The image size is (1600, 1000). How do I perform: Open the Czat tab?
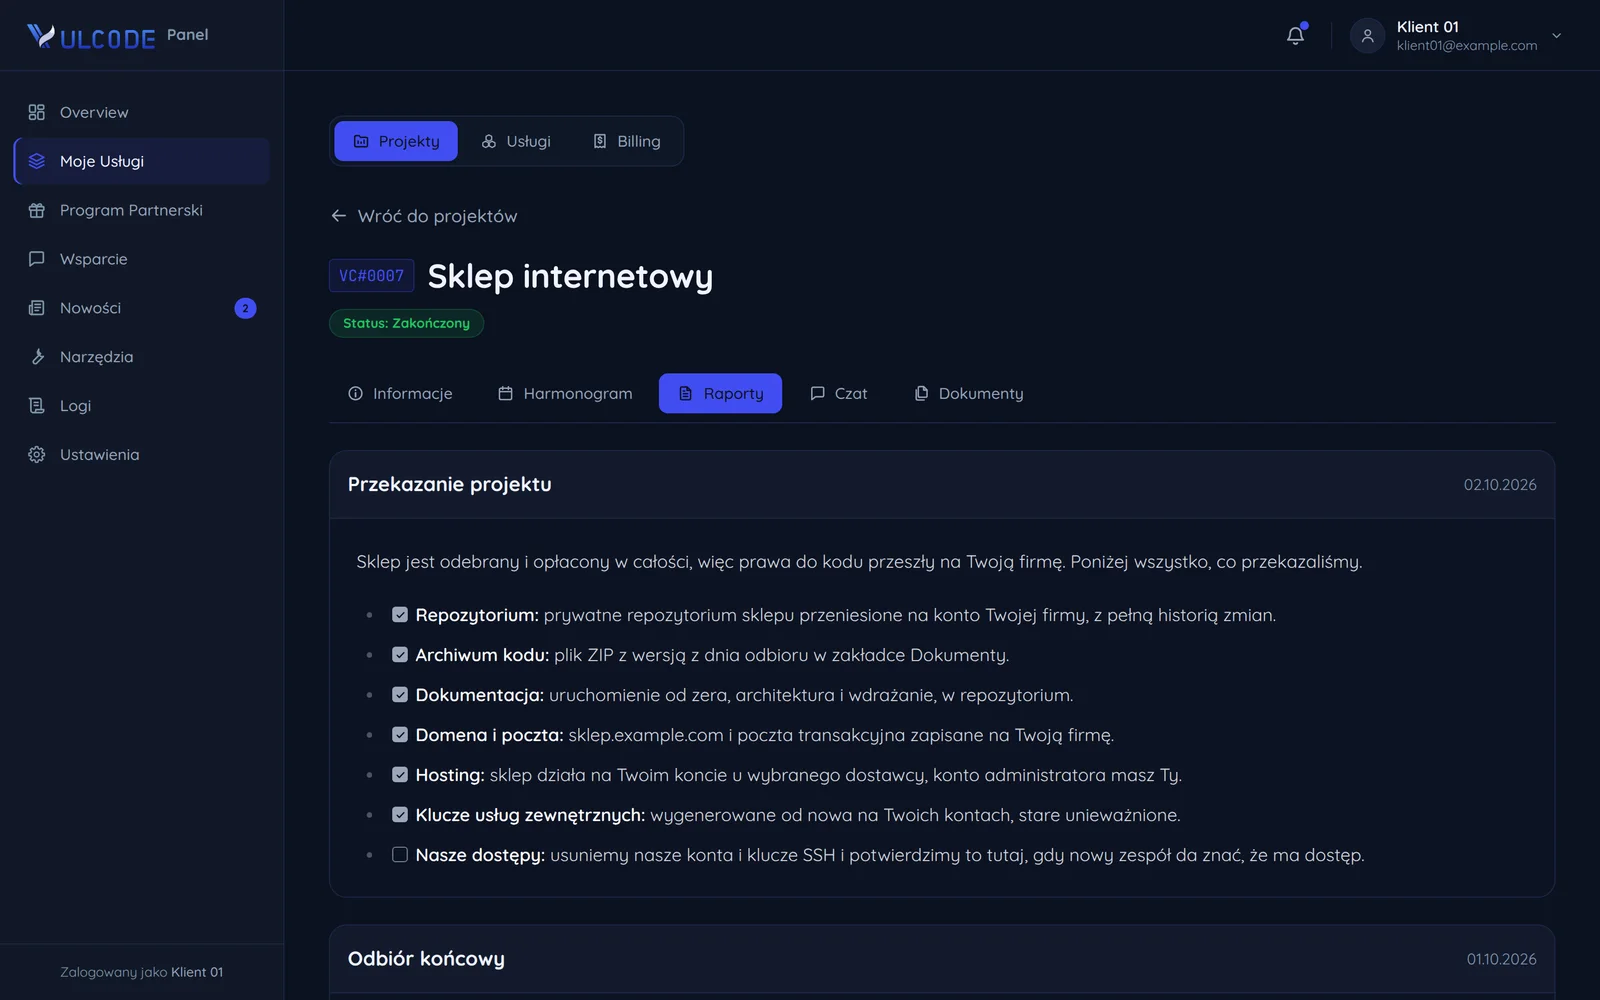tap(838, 393)
